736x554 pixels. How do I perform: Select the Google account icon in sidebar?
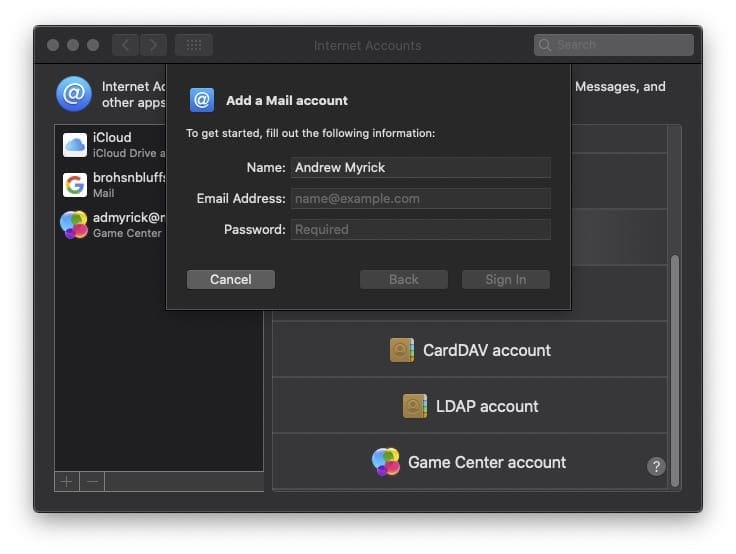click(x=75, y=185)
